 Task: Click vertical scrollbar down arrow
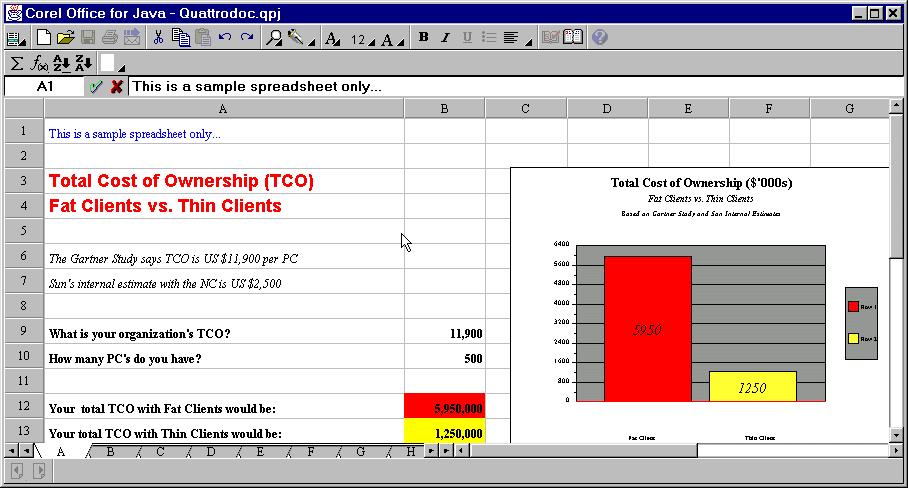click(896, 435)
